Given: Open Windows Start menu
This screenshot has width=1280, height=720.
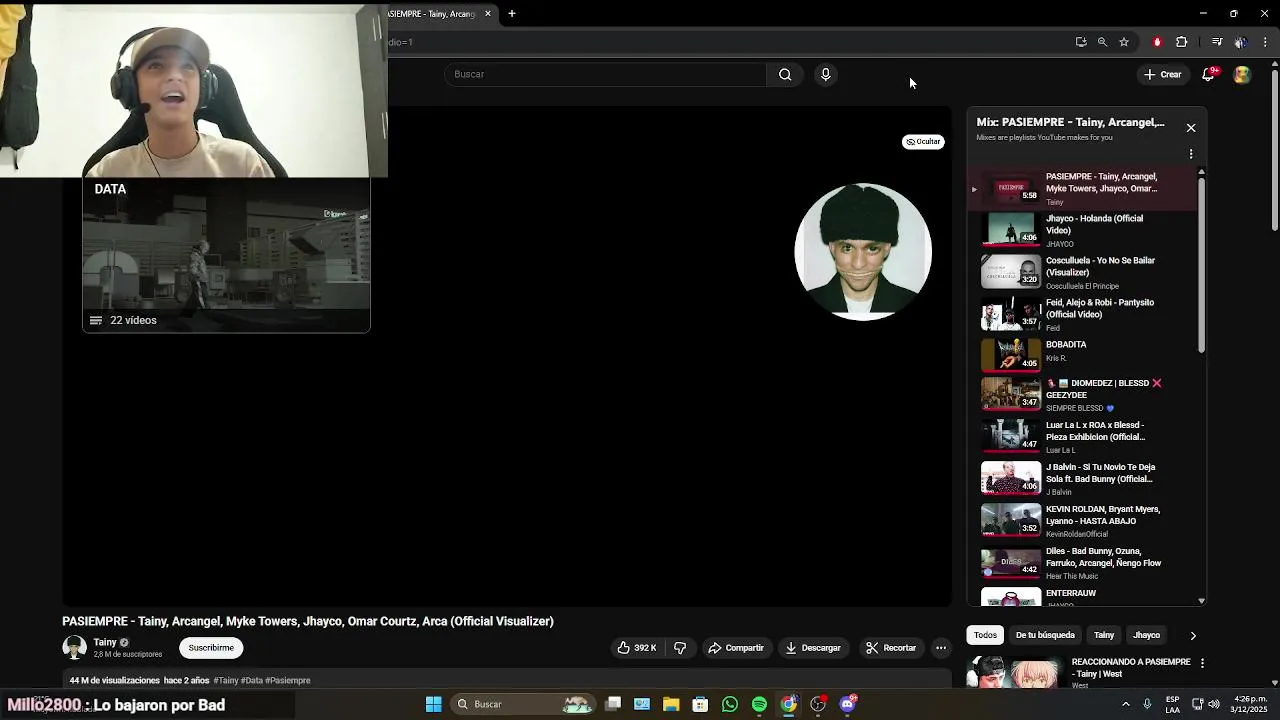Looking at the screenshot, I should (x=434, y=704).
